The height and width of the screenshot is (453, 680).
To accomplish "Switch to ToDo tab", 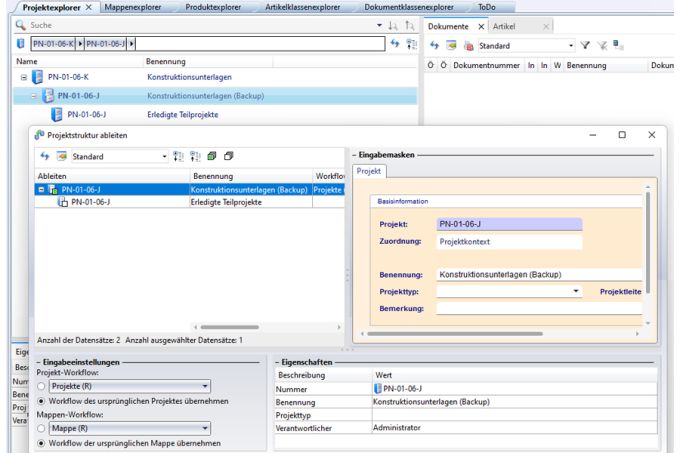I will (487, 7).
